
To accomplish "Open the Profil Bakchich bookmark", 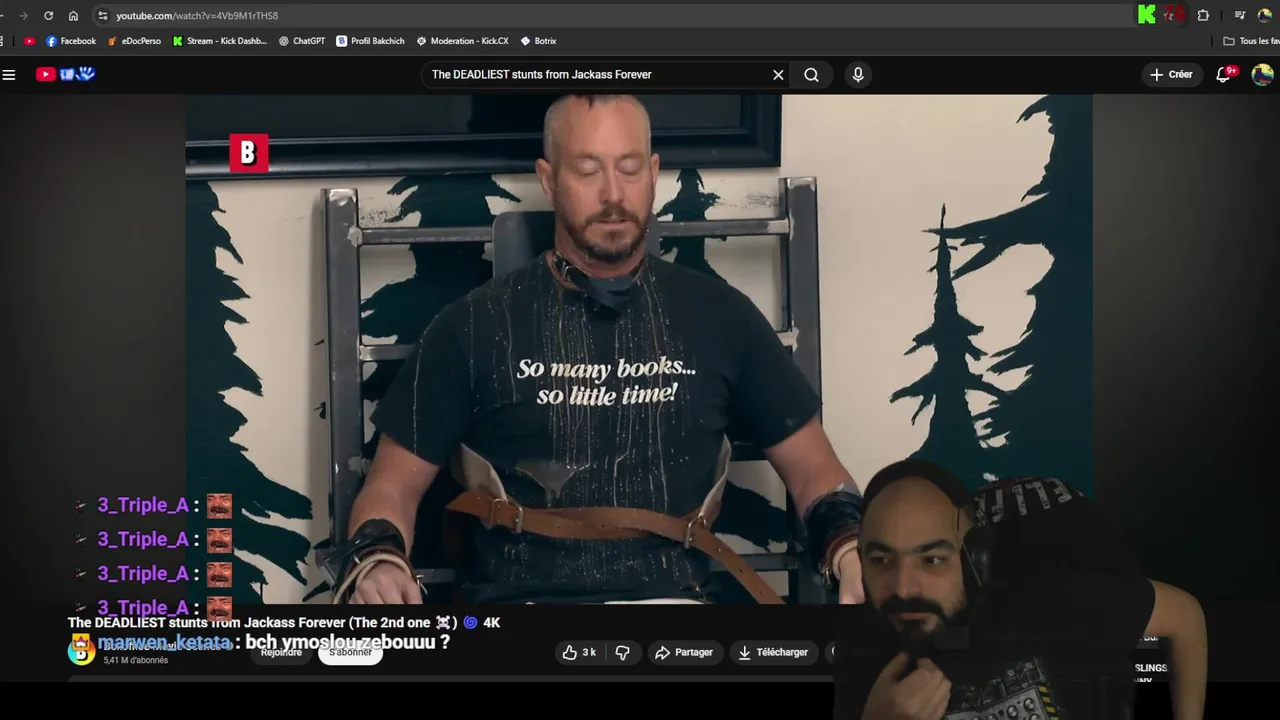I will click(x=370, y=41).
